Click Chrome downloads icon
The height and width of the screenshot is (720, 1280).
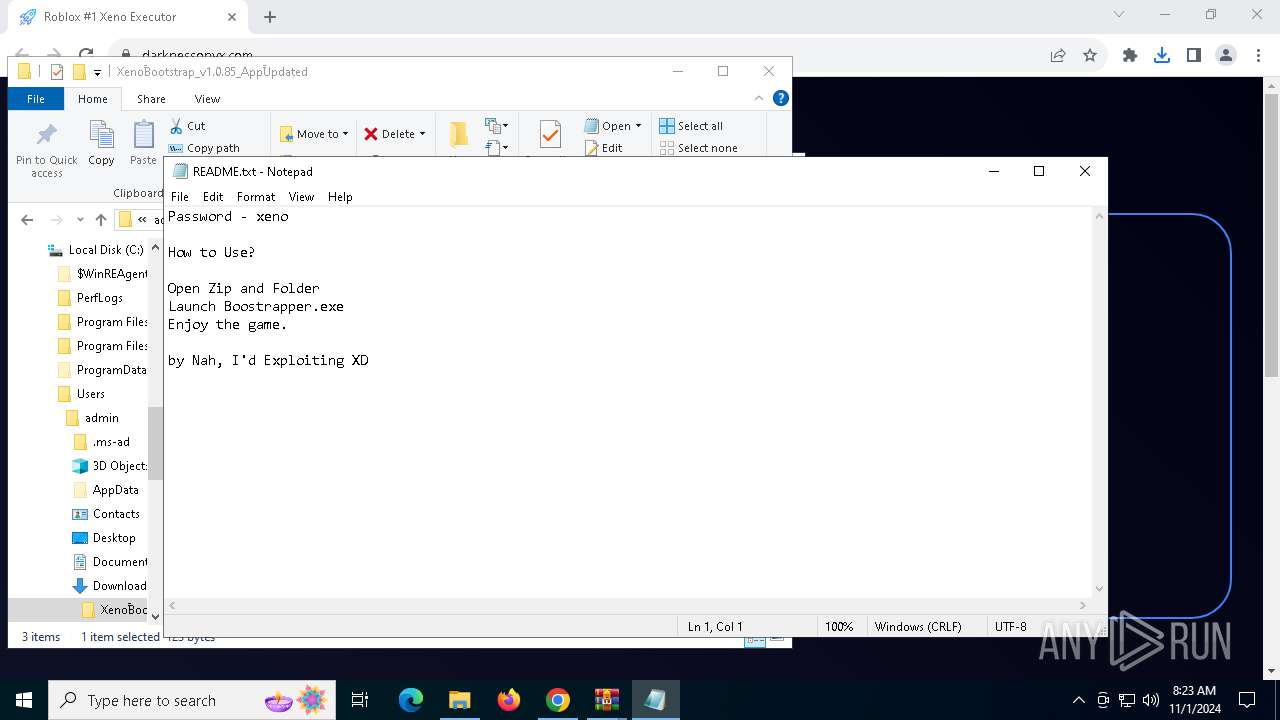click(1162, 56)
